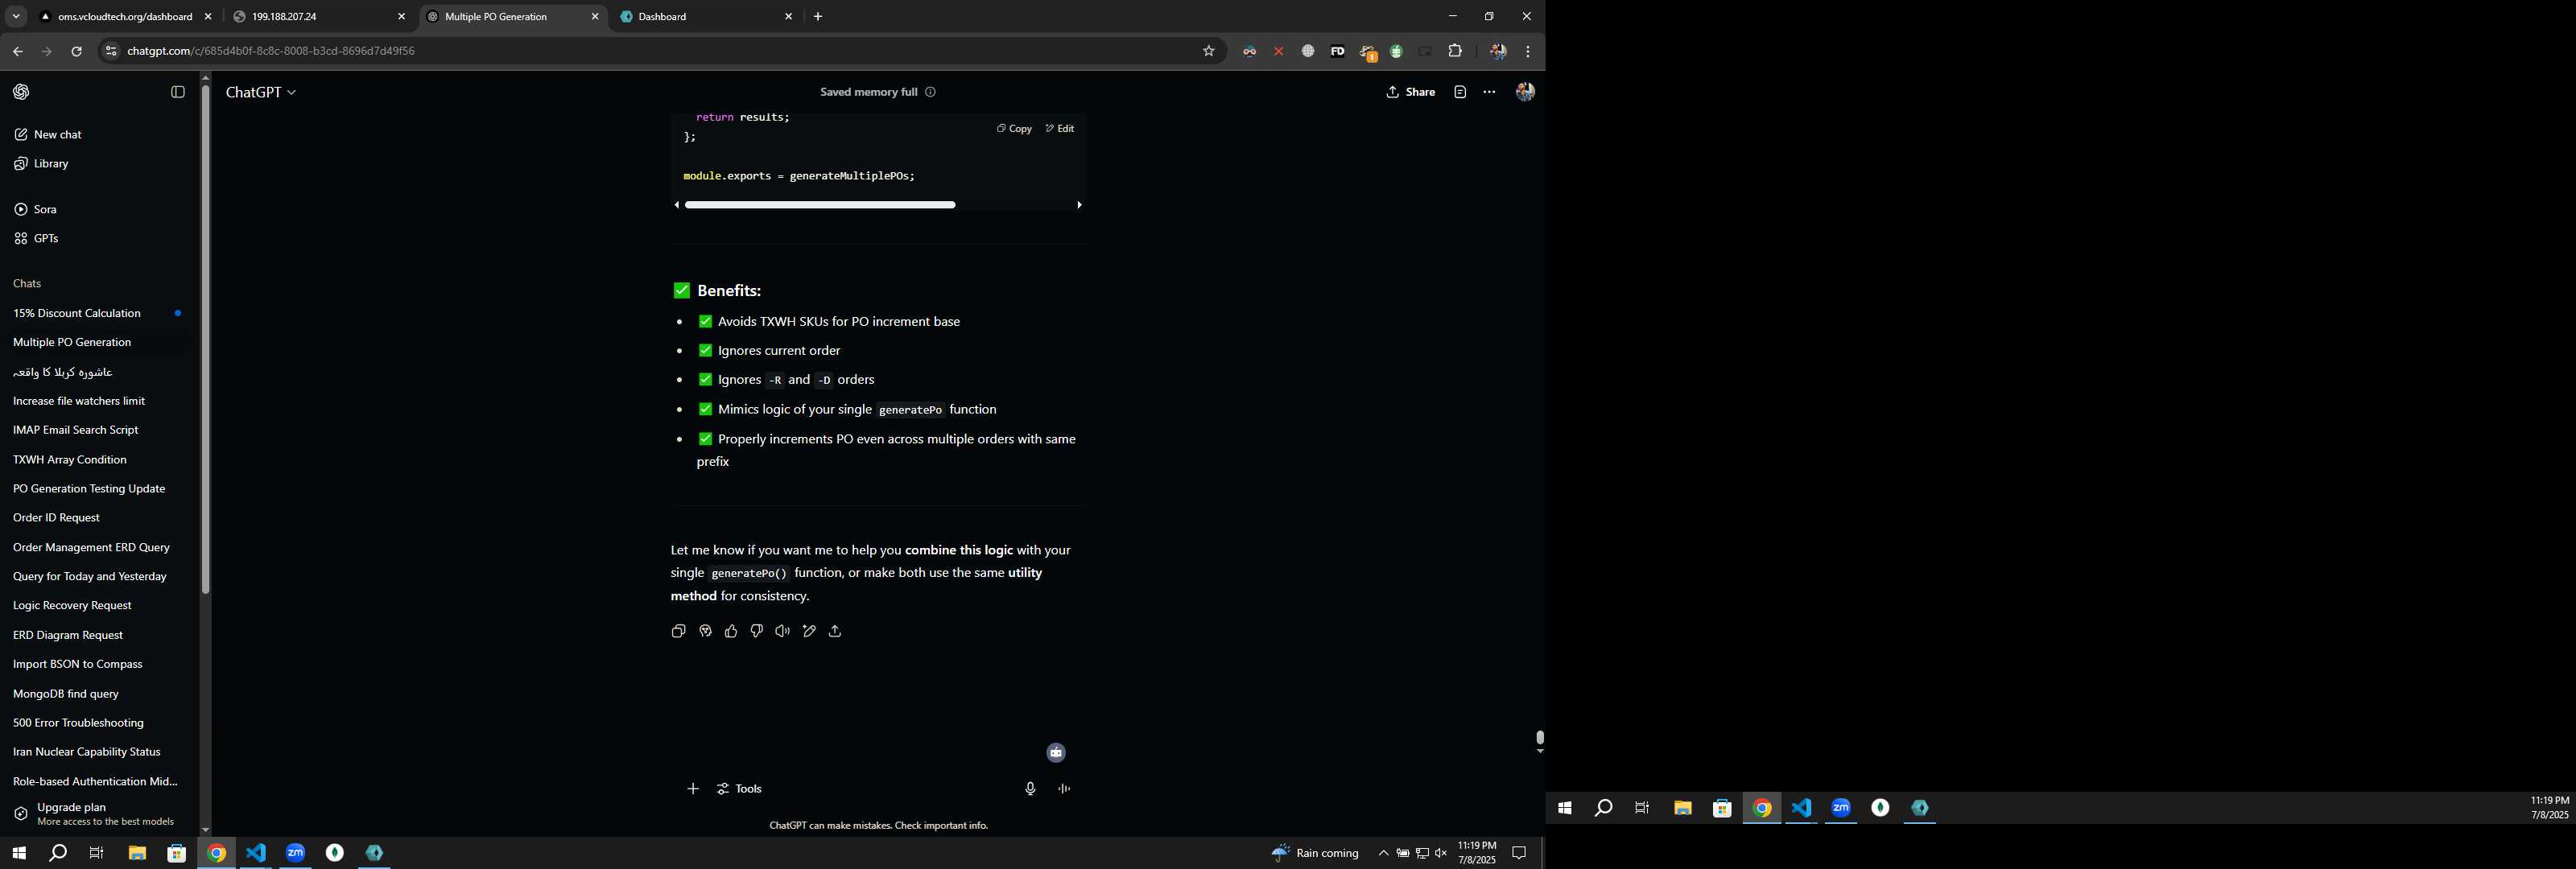Collapse the sidebar with the panel toggle icon
2576x869 pixels.
[x=178, y=92]
